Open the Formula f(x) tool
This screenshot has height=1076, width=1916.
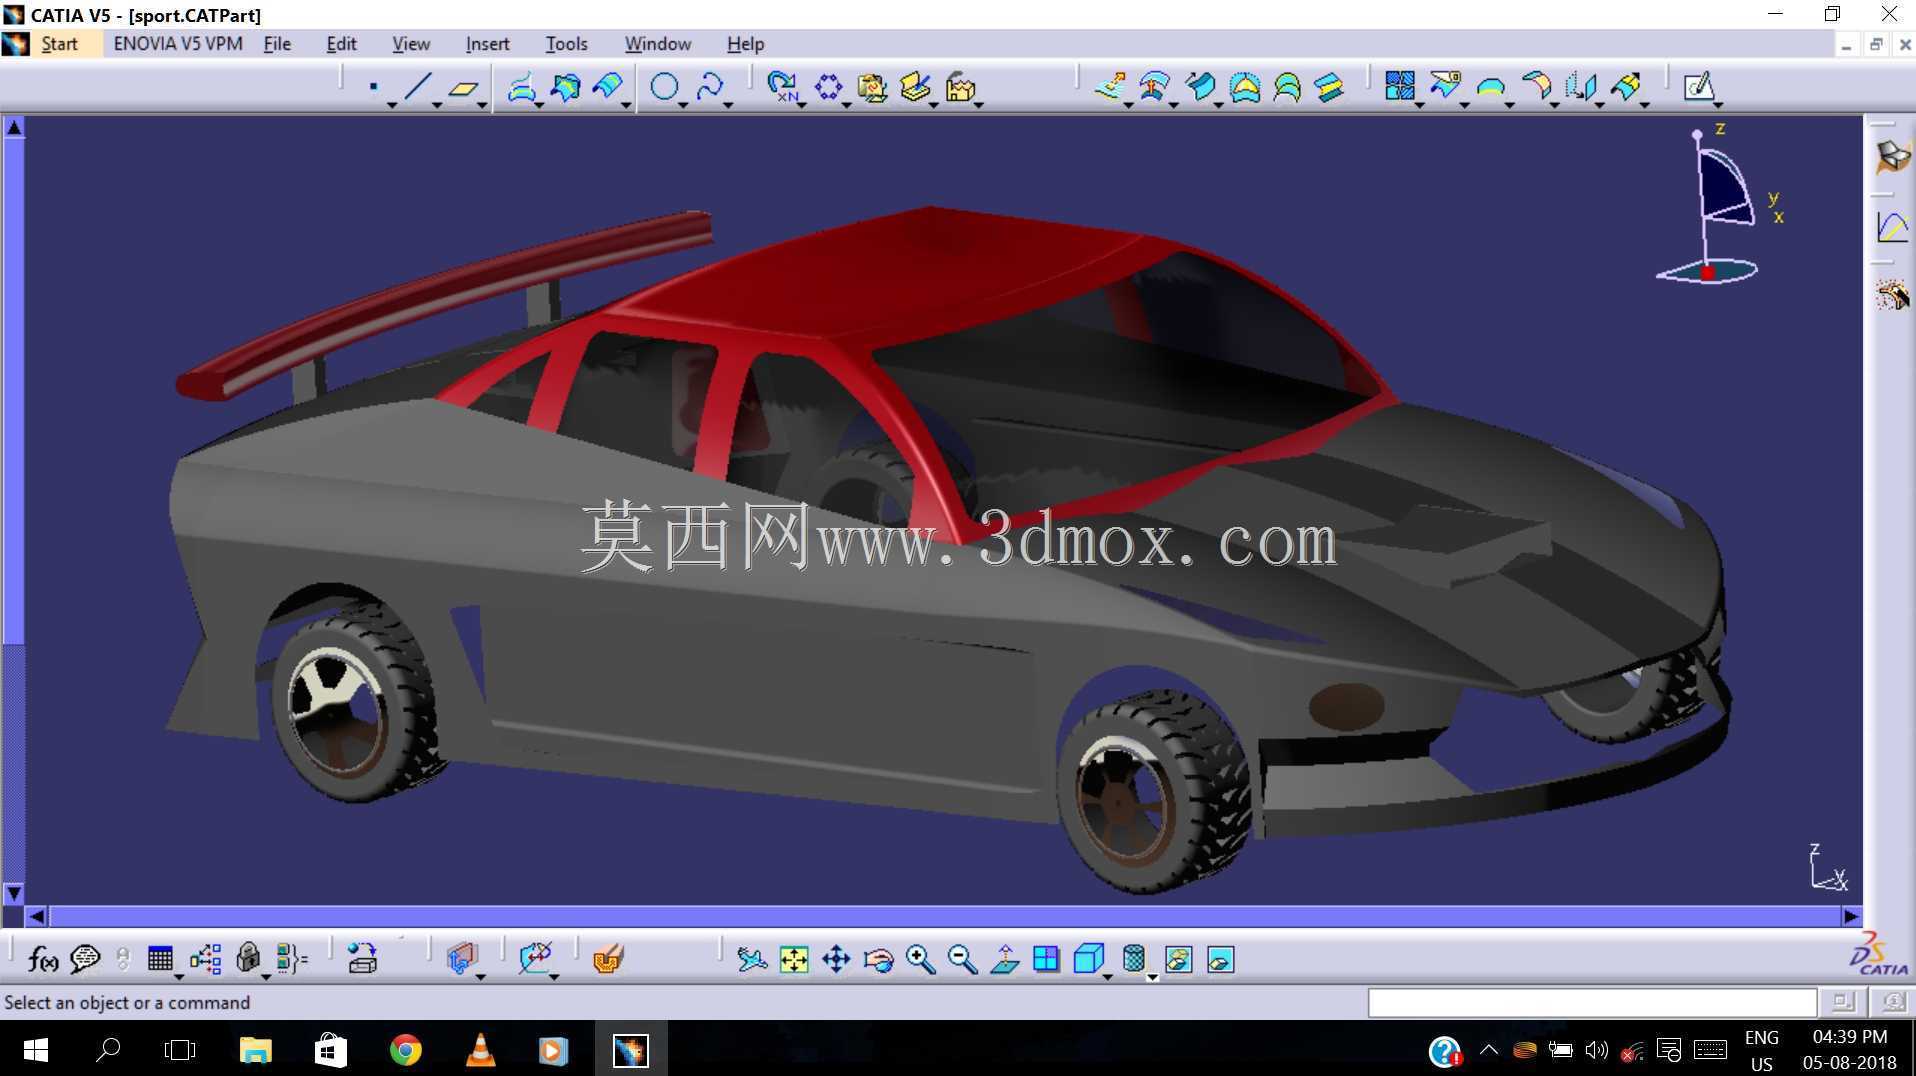tap(42, 959)
